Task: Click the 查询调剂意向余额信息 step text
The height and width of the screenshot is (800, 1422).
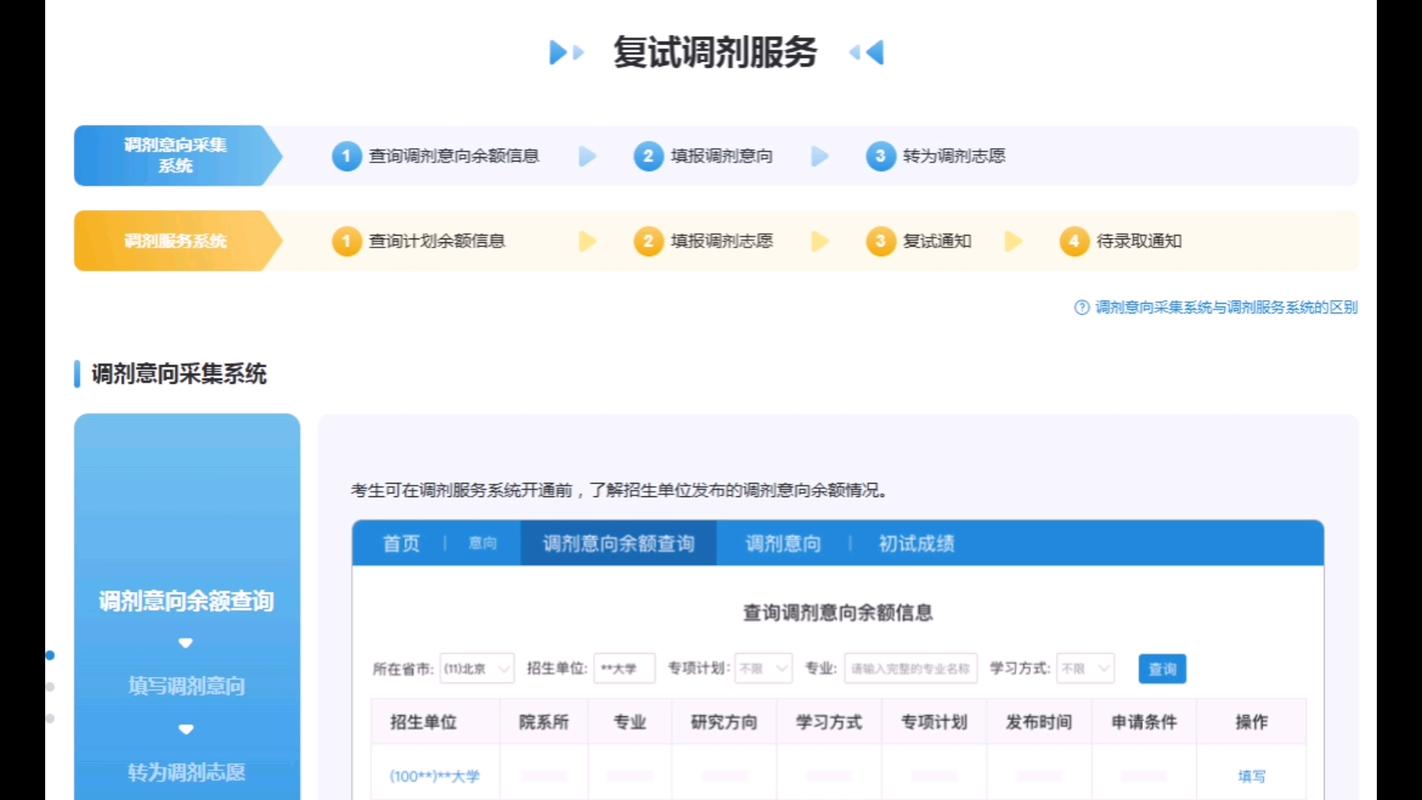Action: (x=454, y=156)
